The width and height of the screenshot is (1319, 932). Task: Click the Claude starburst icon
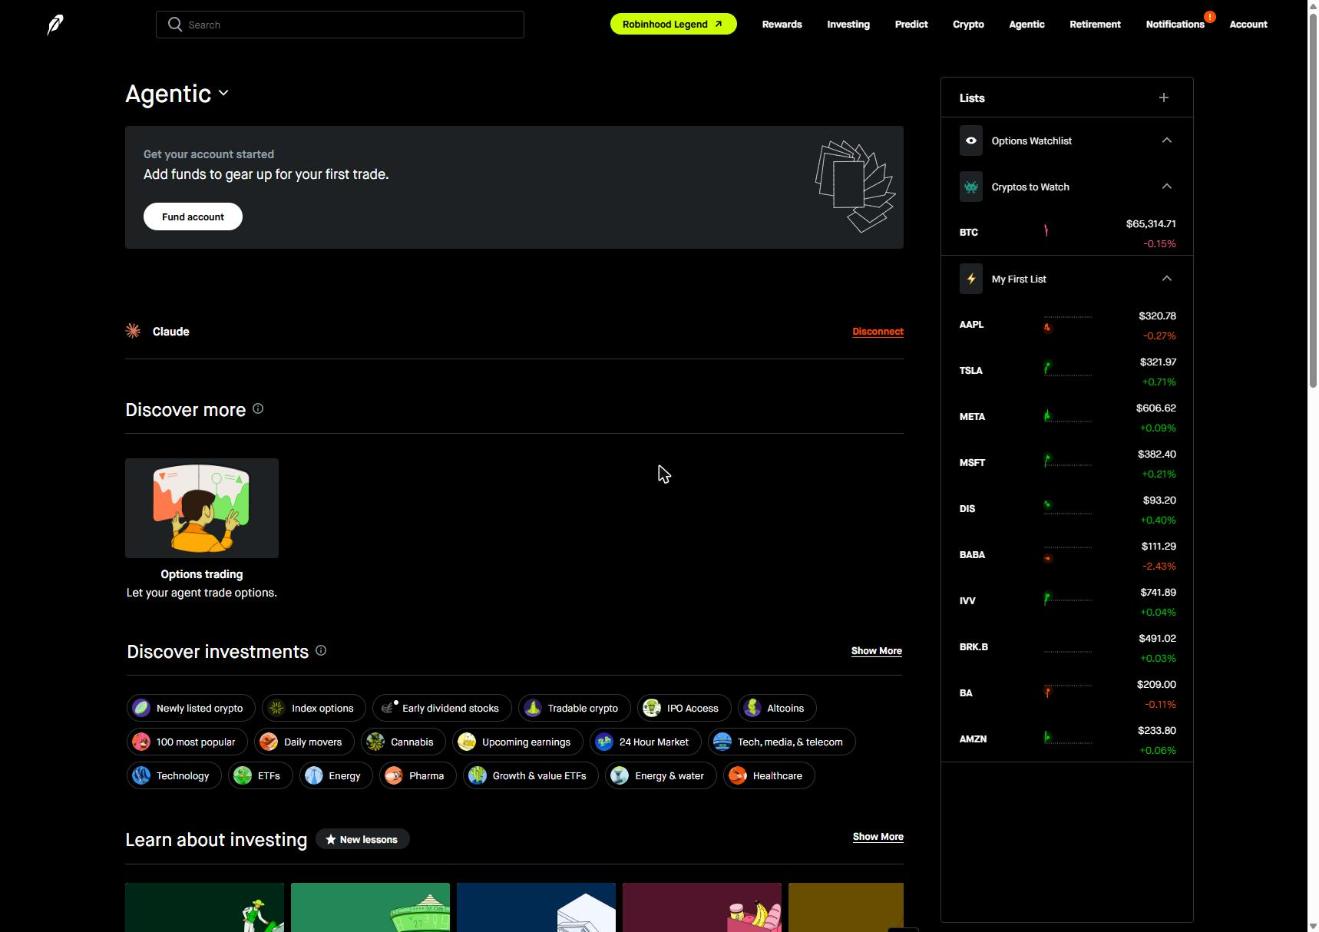[133, 331]
